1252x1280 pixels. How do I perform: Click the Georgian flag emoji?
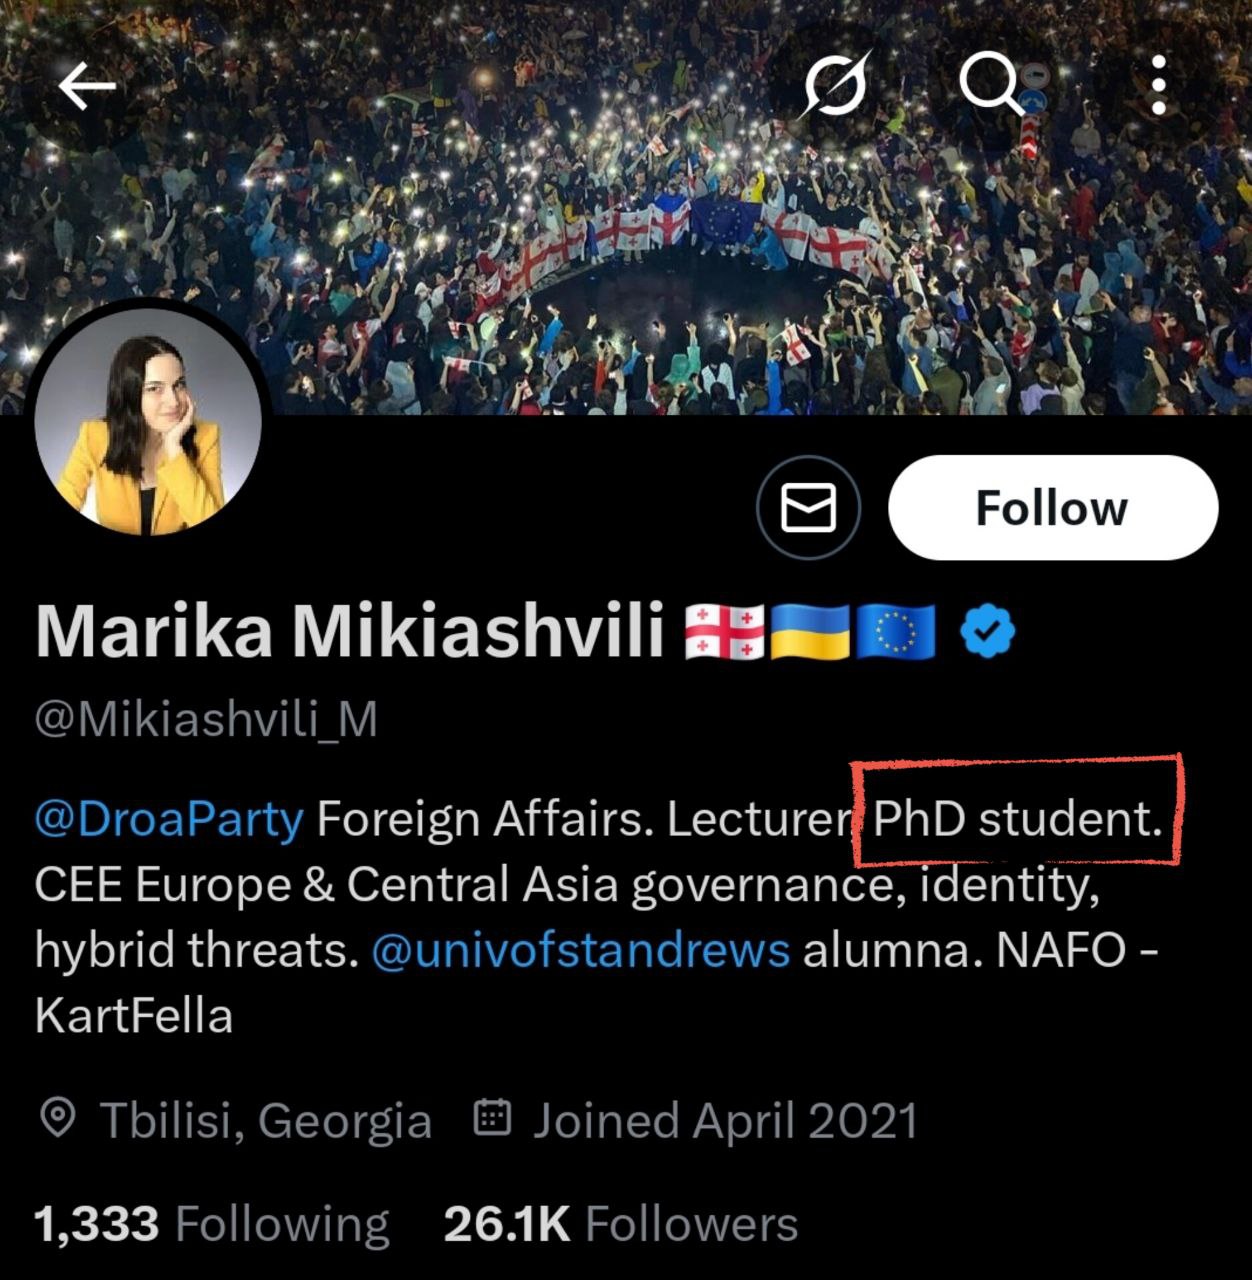click(x=725, y=632)
